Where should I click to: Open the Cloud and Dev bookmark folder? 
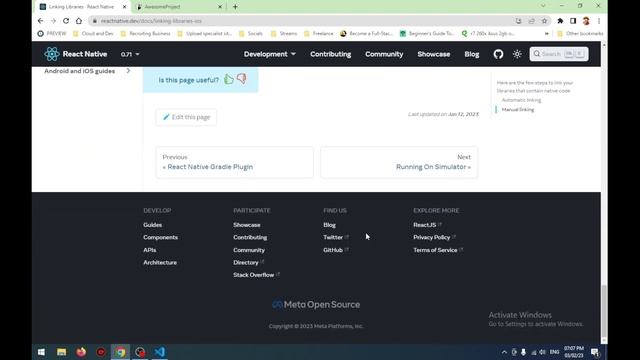click(x=93, y=33)
